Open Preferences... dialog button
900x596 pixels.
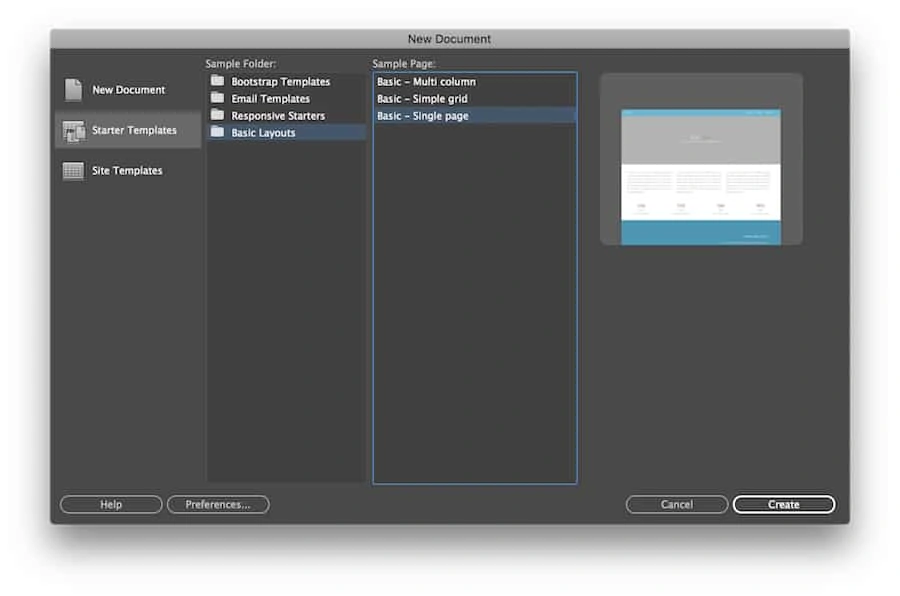click(x=218, y=505)
